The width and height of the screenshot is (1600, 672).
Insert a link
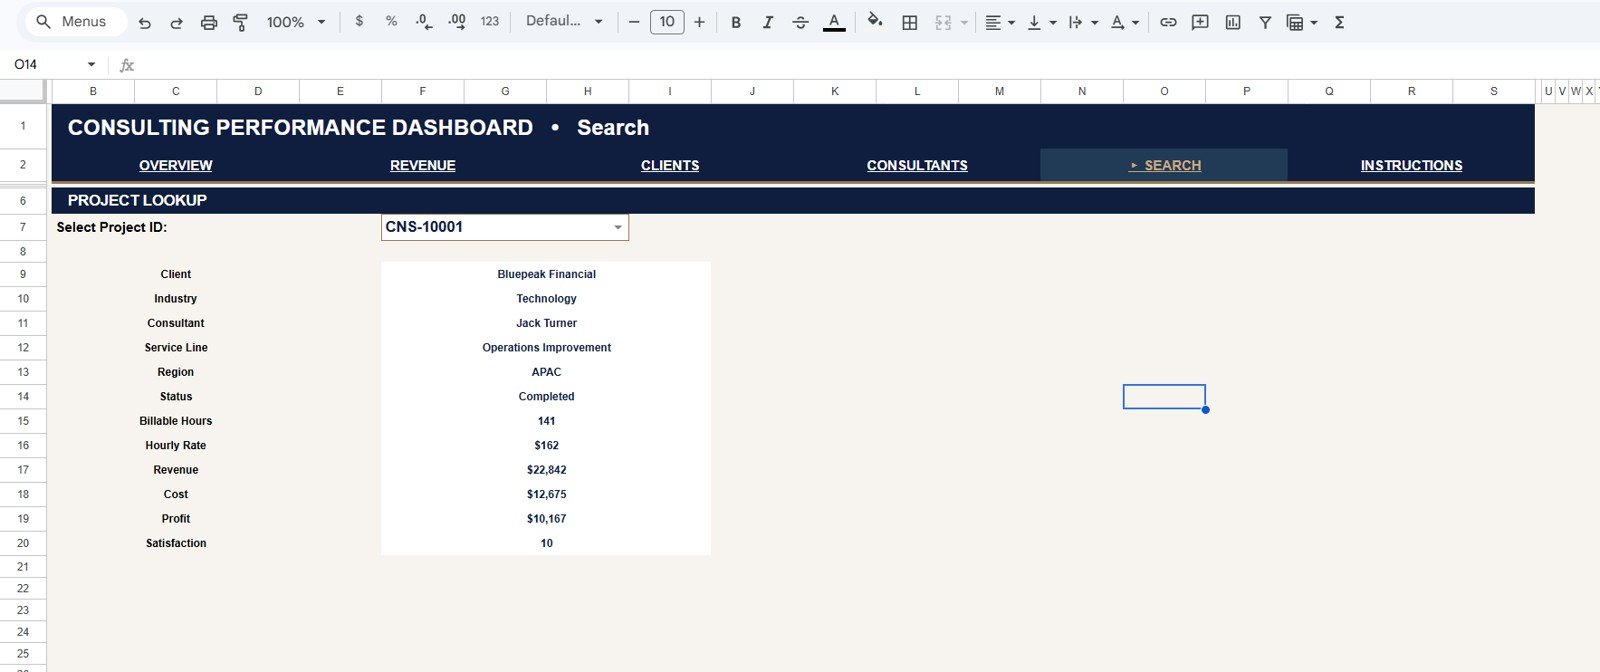click(x=1168, y=22)
